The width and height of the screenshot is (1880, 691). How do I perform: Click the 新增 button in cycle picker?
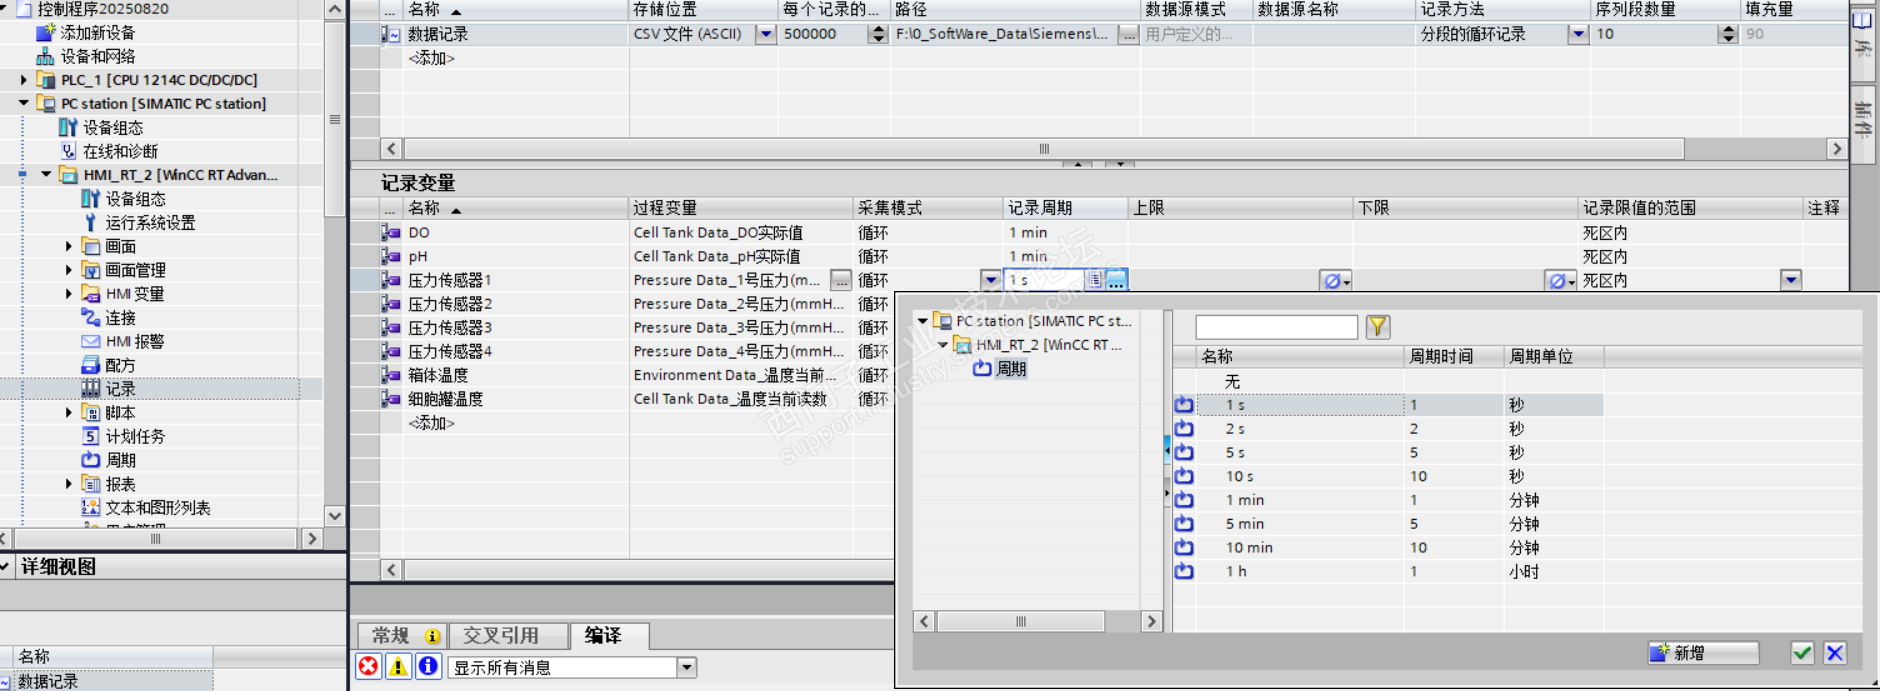(x=1704, y=653)
